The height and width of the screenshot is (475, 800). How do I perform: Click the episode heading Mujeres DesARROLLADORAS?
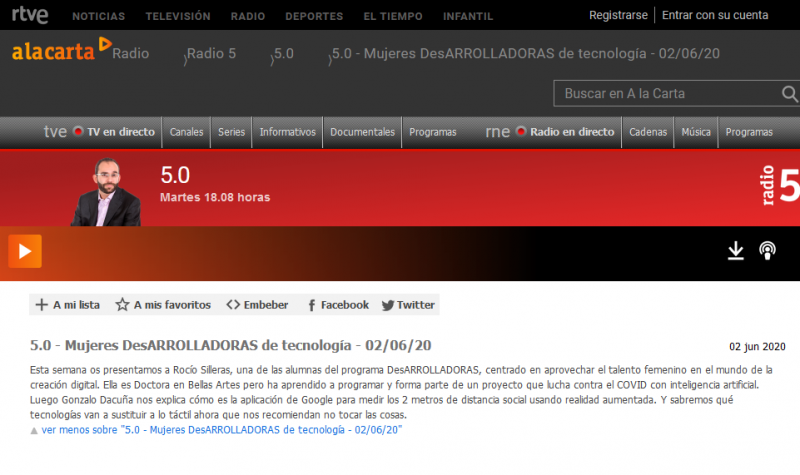pyautogui.click(x=231, y=345)
